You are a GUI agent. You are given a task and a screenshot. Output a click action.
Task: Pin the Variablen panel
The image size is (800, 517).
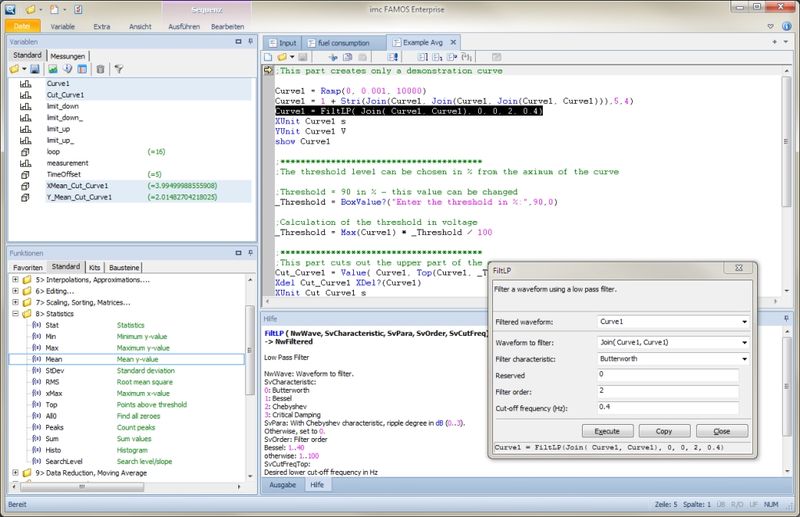coord(250,41)
